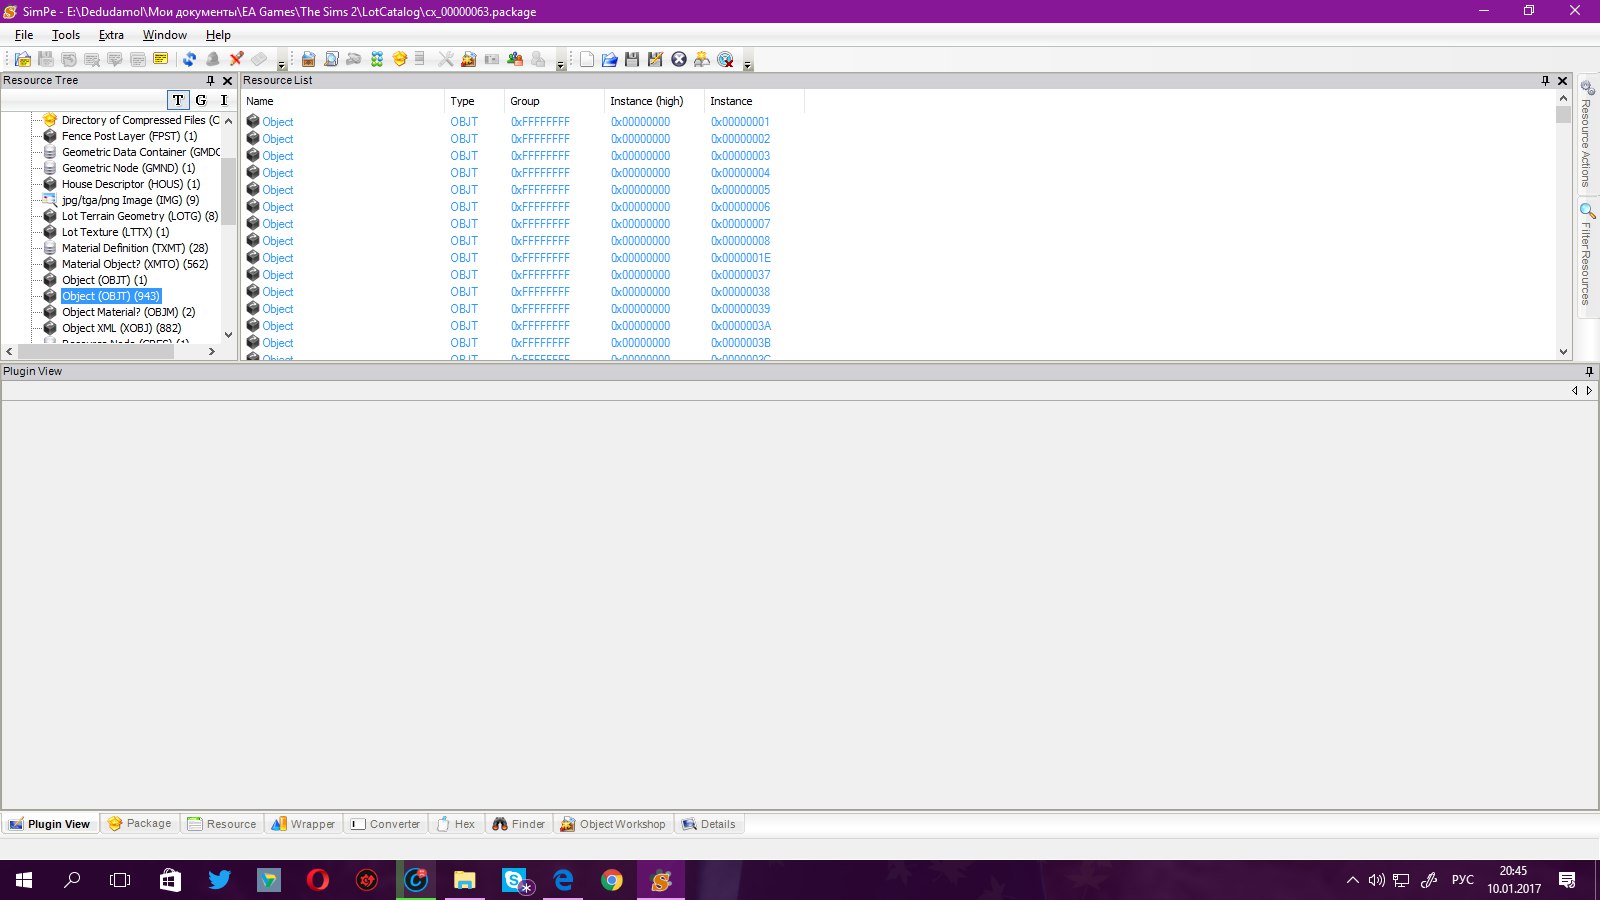Toggle the I instance sorting button

tap(224, 100)
